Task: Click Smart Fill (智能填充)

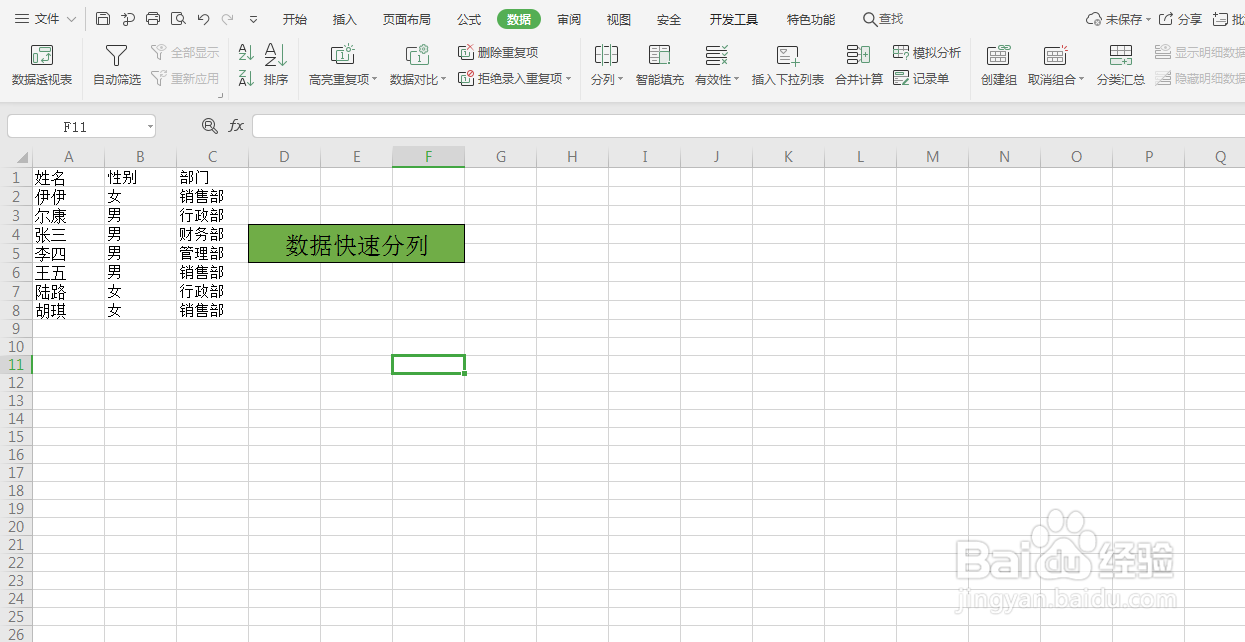Action: tap(660, 66)
